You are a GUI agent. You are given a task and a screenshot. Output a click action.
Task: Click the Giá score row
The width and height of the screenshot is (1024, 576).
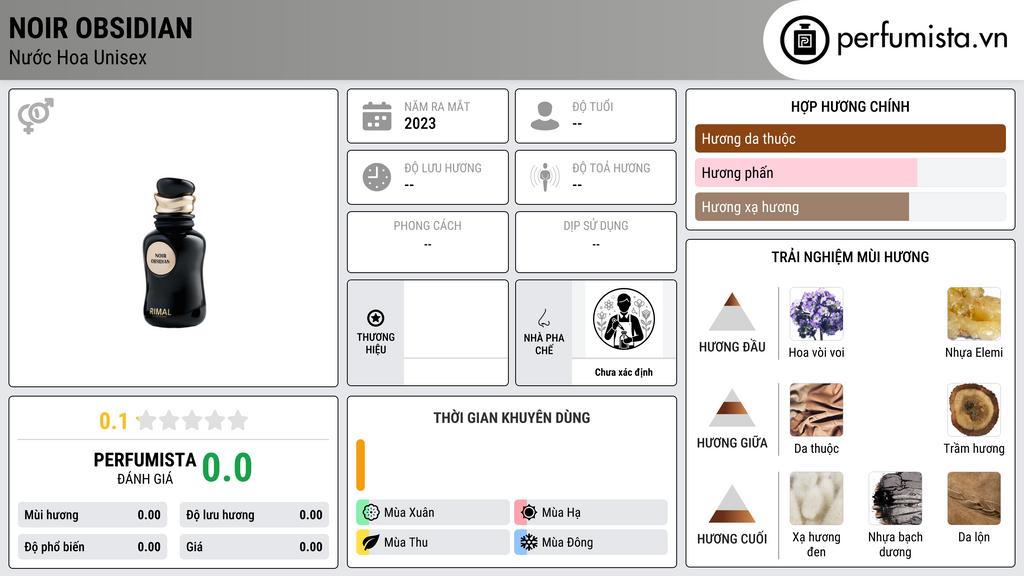coord(254,547)
